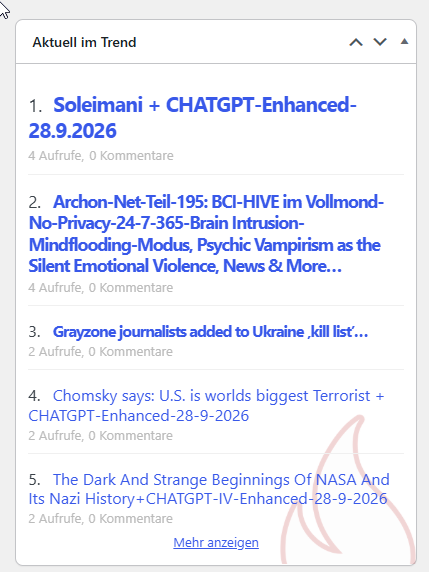Open the Chomsky says U.S. biggest Terrorist post
The image size is (429, 572).
(x=206, y=406)
